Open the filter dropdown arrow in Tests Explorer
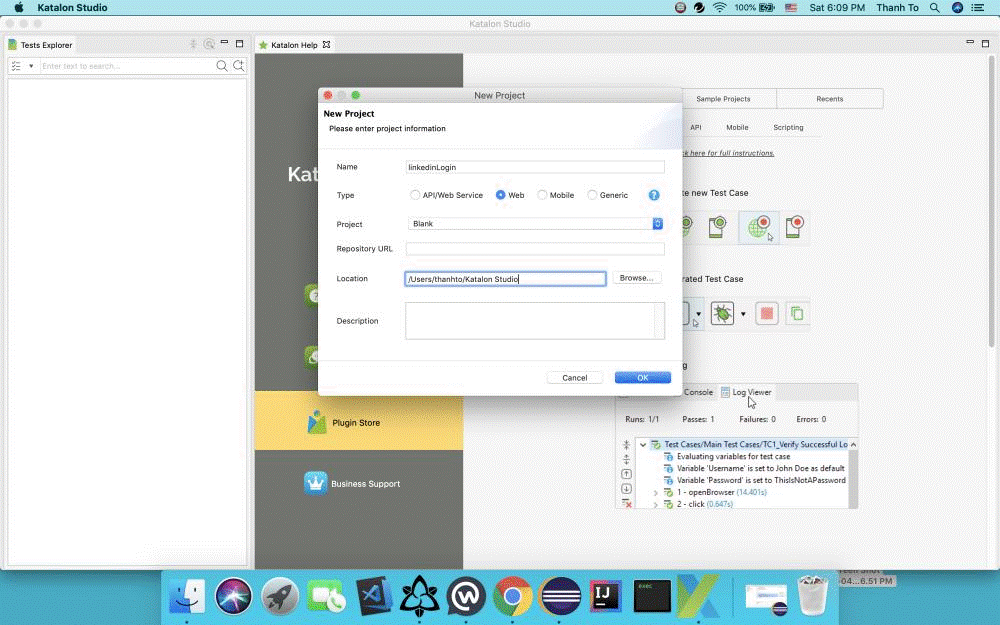 [x=31, y=66]
